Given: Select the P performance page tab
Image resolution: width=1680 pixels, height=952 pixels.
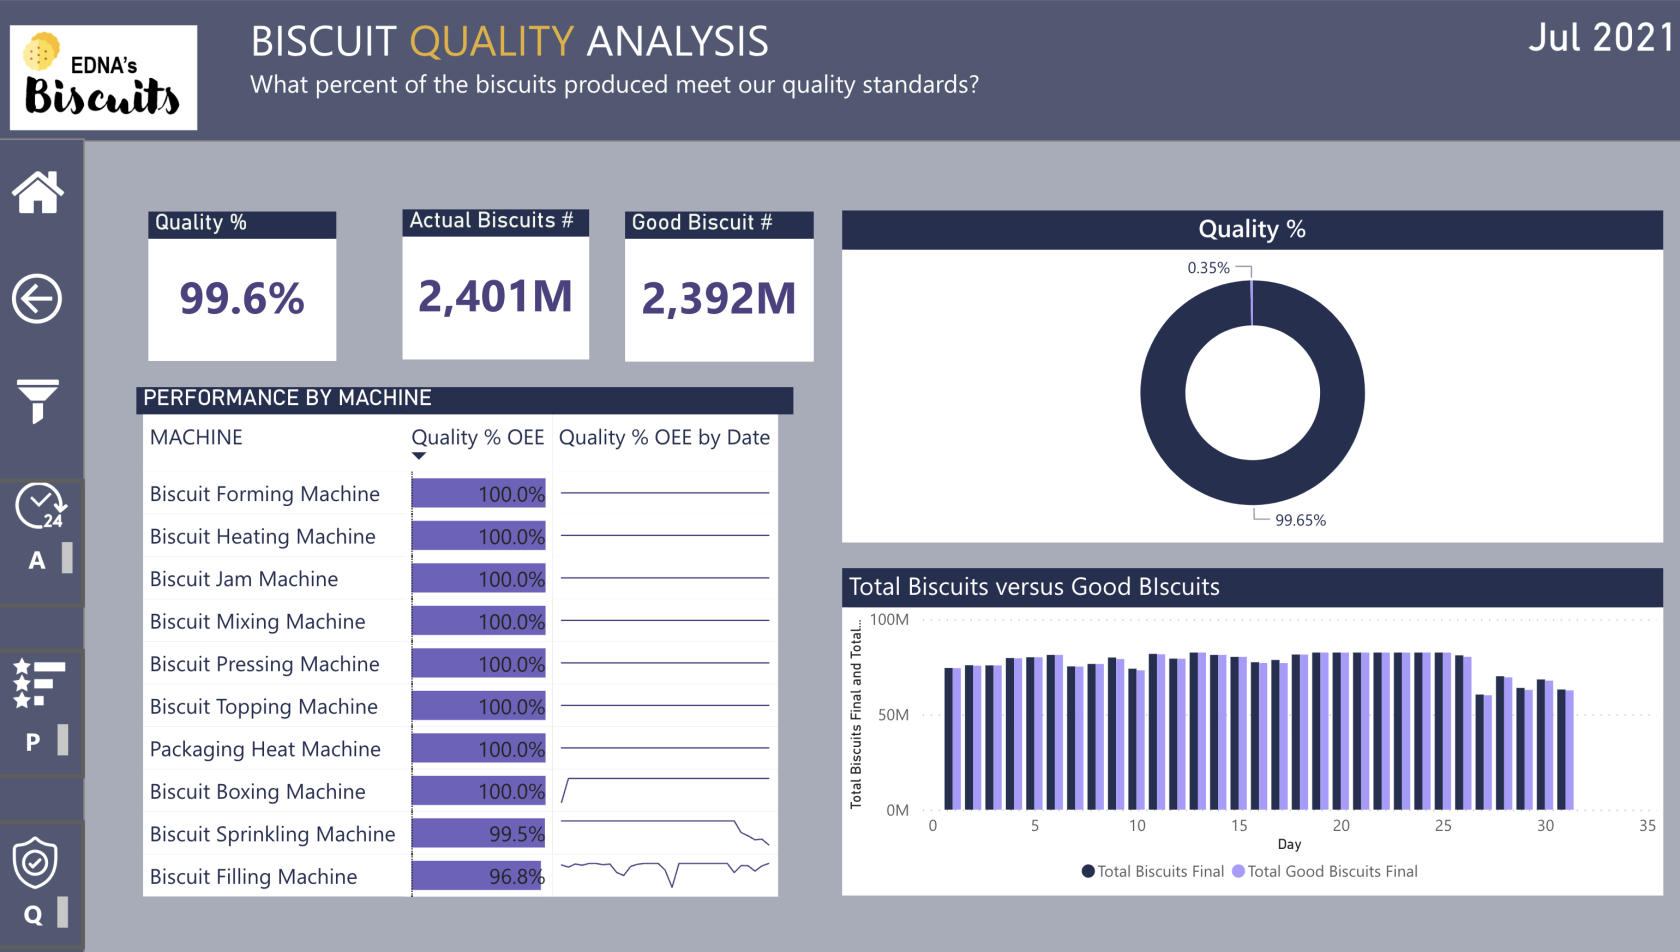Looking at the screenshot, I should [x=33, y=742].
